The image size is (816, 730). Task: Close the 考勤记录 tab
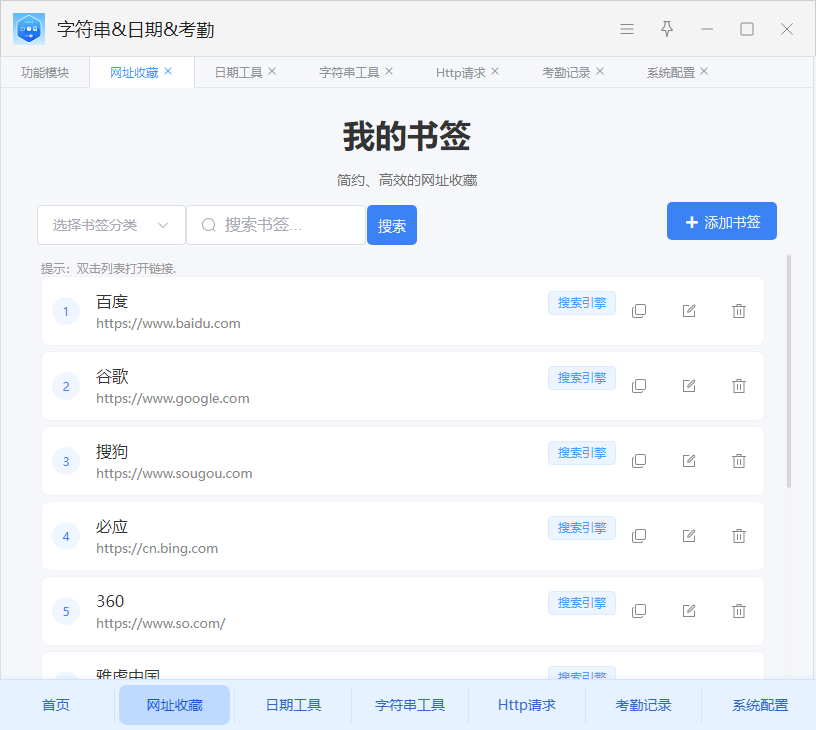click(x=600, y=71)
